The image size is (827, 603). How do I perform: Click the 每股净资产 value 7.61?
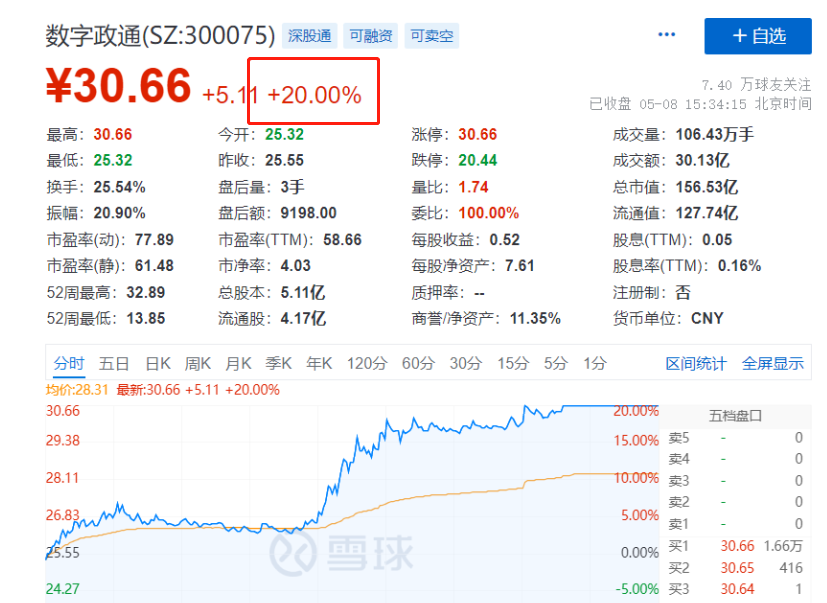point(520,266)
